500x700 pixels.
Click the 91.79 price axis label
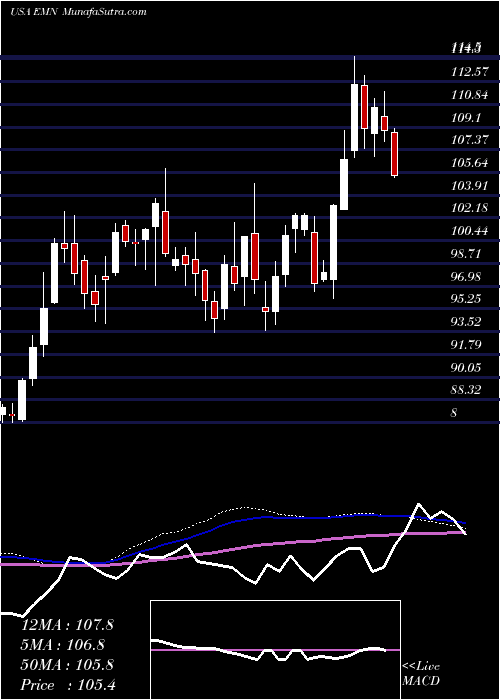(464, 344)
